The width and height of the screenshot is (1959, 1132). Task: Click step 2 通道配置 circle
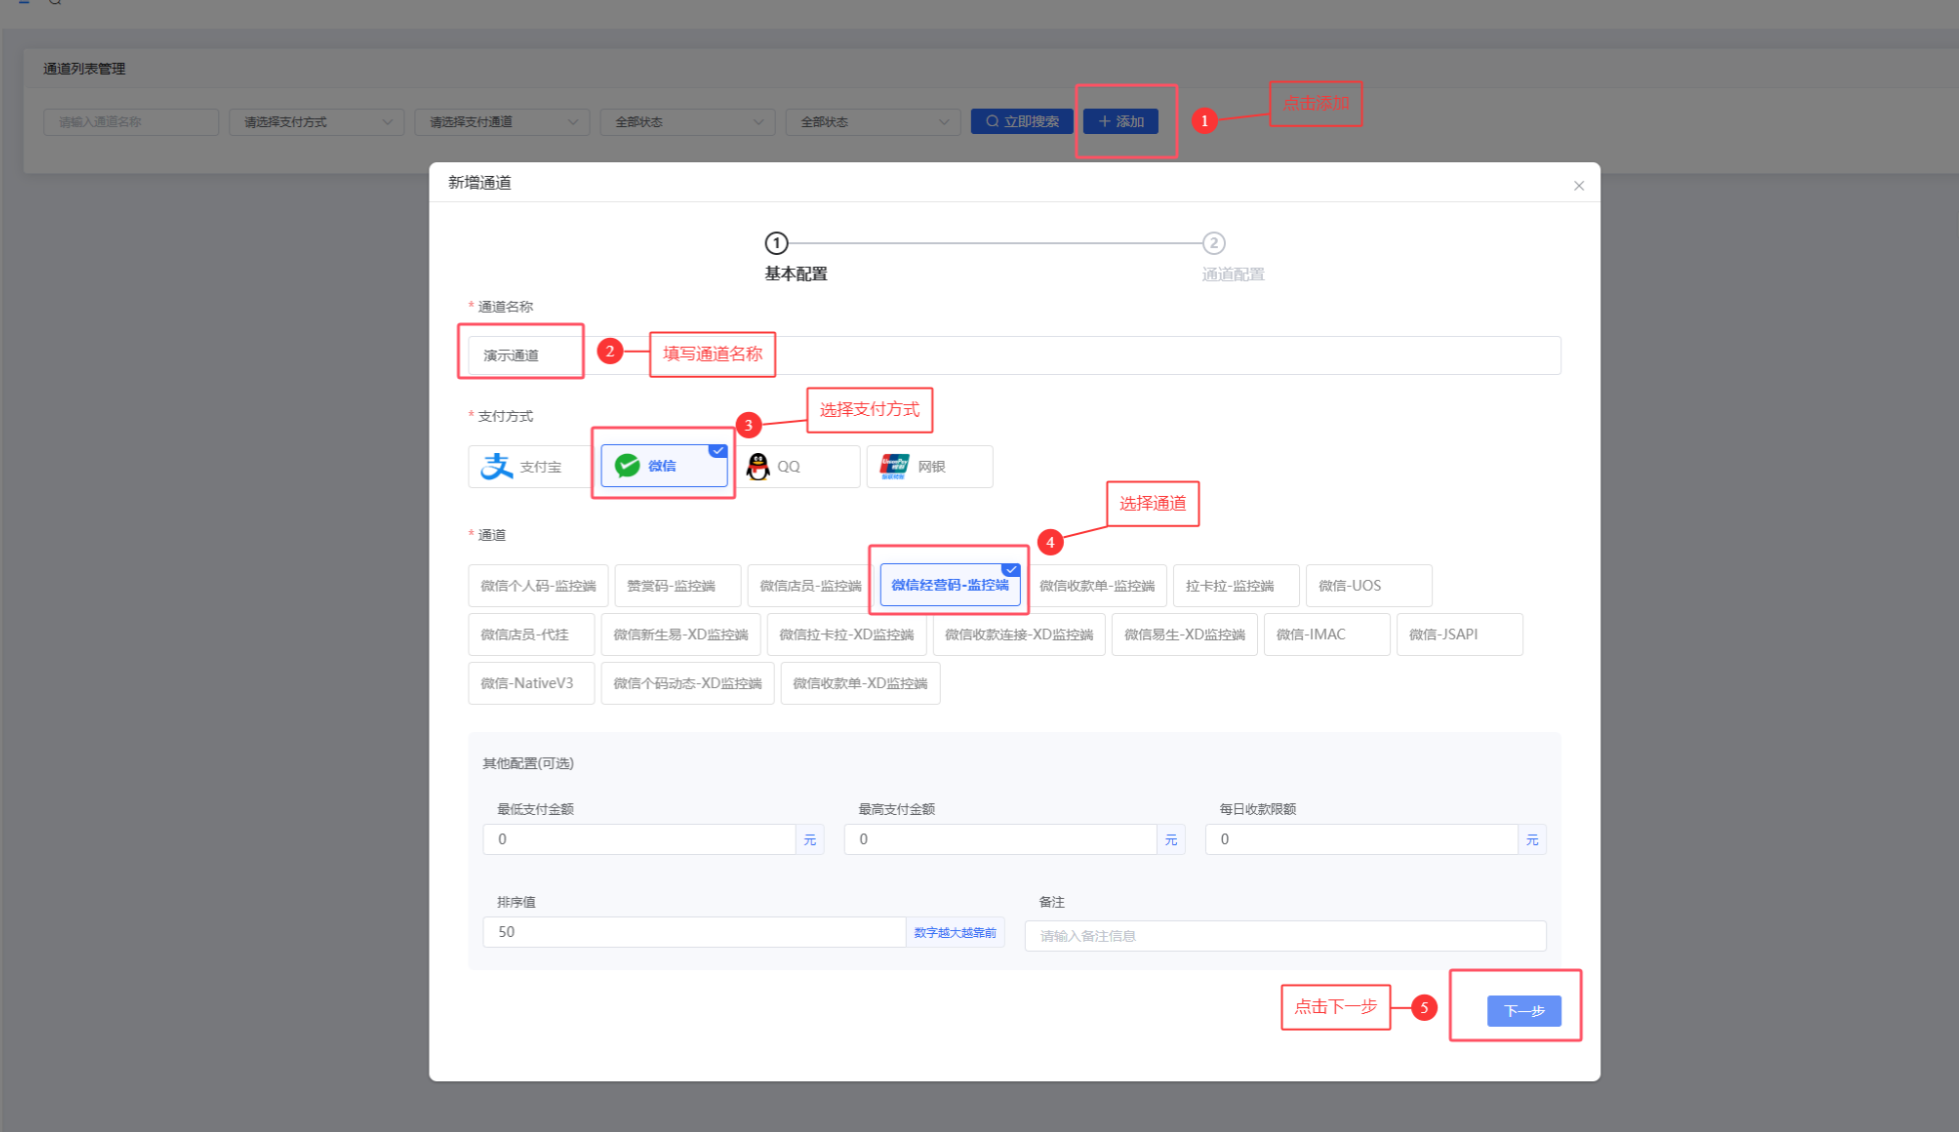(x=1213, y=243)
